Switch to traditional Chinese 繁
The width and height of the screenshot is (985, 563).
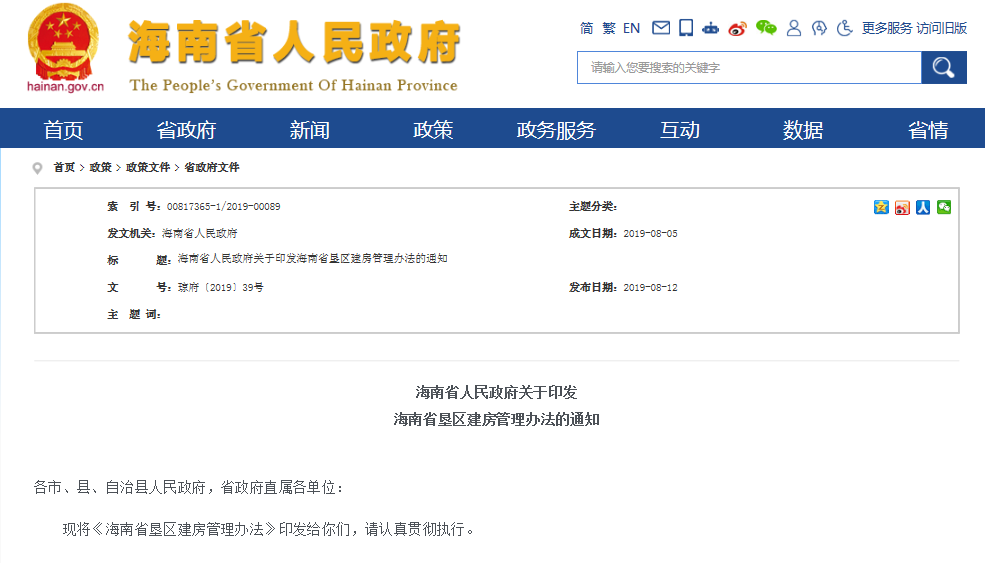pyautogui.click(x=608, y=28)
